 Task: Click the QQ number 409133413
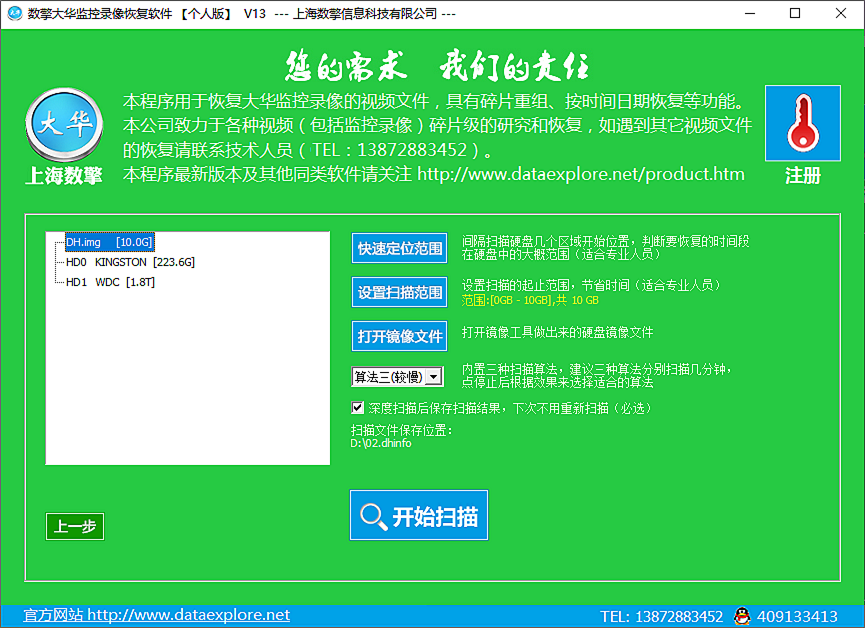point(797,616)
